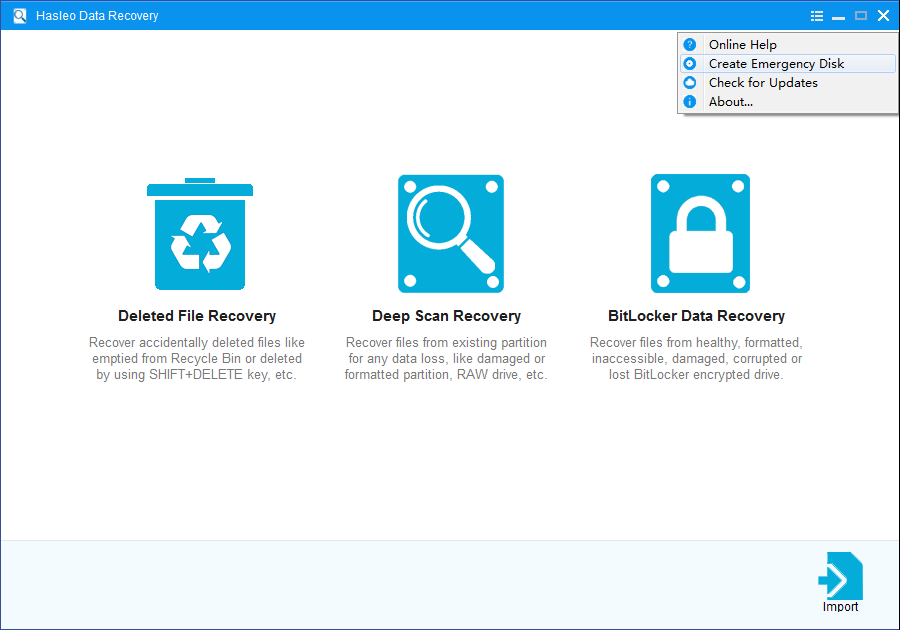This screenshot has height=630, width=900.
Task: Click the BitLocker Data Recovery heading
Action: click(x=696, y=316)
